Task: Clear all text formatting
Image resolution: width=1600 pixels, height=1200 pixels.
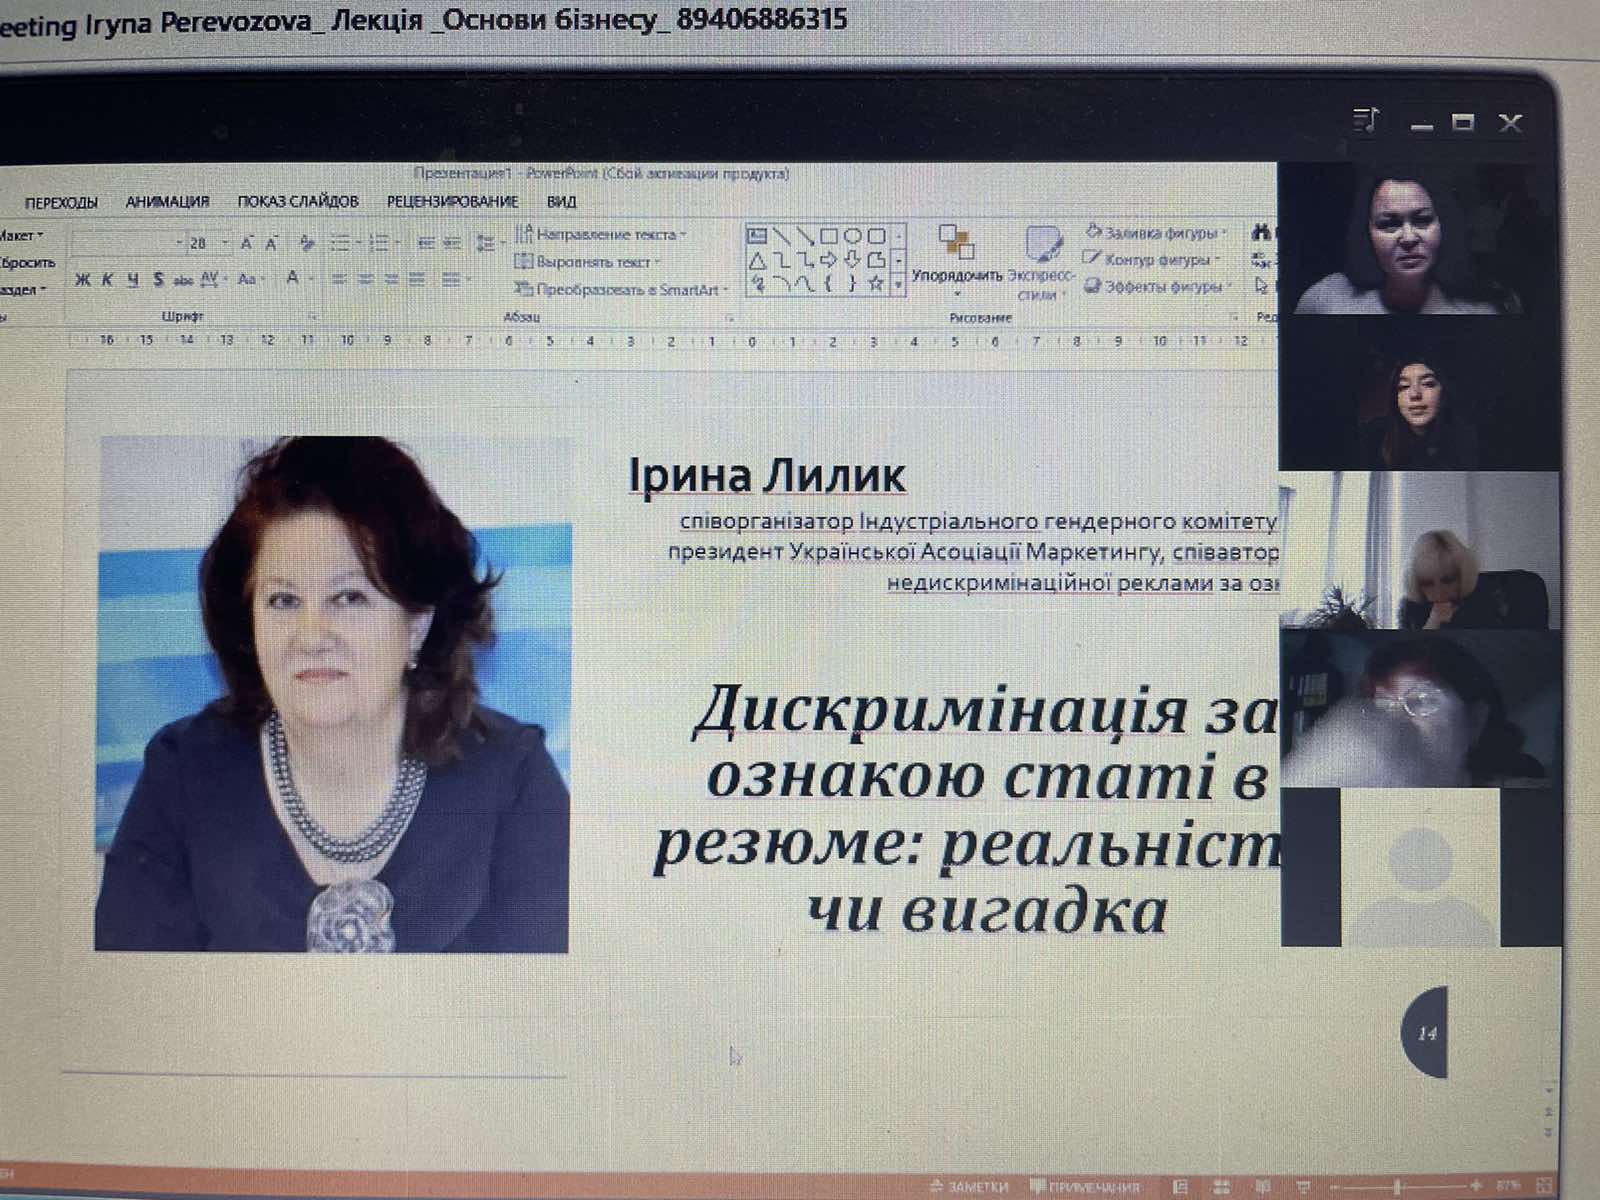Action: pos(307,243)
